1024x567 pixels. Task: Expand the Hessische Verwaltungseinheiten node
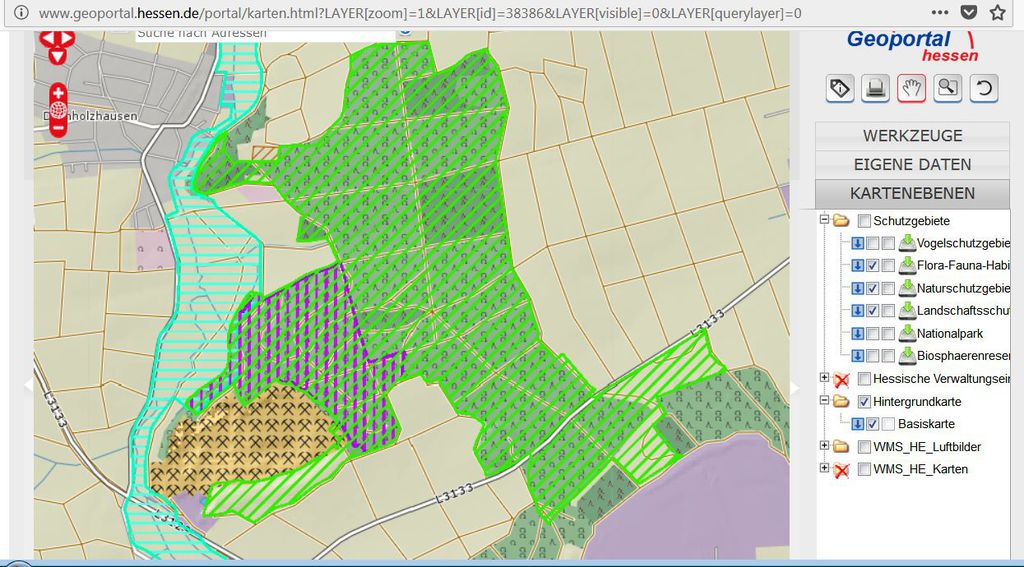824,378
